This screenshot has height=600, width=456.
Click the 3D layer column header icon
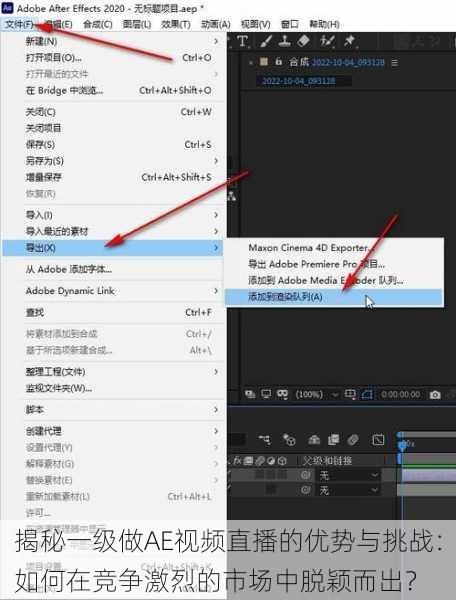(282, 461)
